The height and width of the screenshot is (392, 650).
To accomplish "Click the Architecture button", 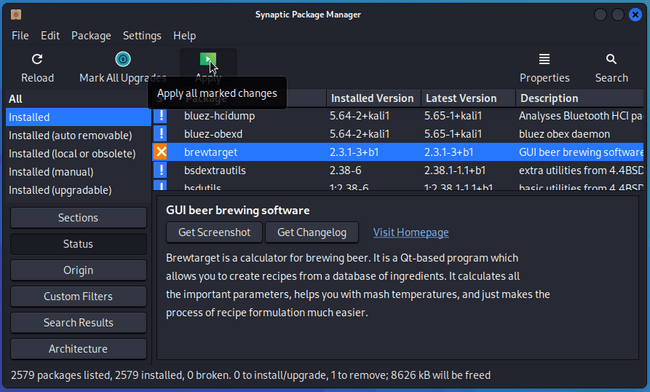I will tap(78, 349).
